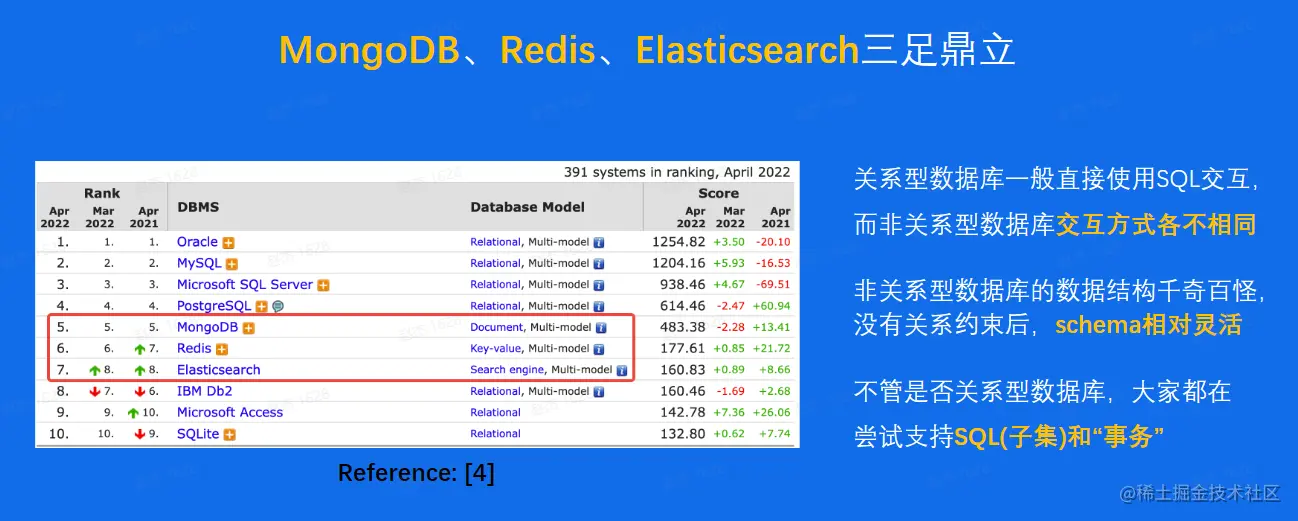Image resolution: width=1298 pixels, height=521 pixels.
Task: Open the Oracle DBMS link
Action: [x=197, y=242]
